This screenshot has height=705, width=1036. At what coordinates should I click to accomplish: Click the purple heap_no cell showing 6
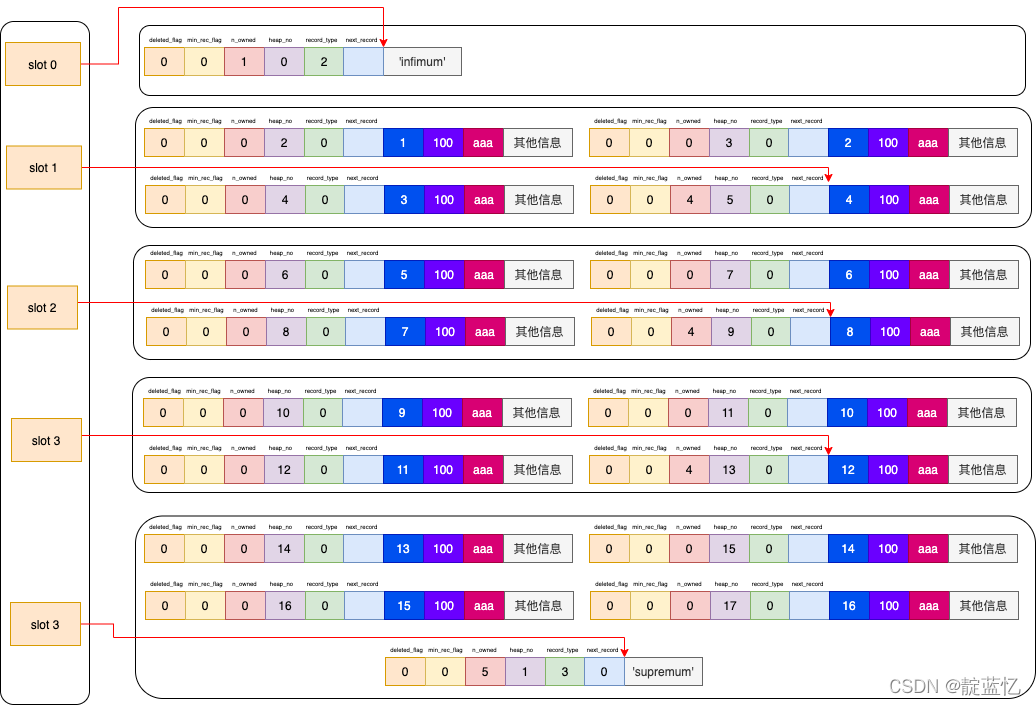tap(285, 275)
